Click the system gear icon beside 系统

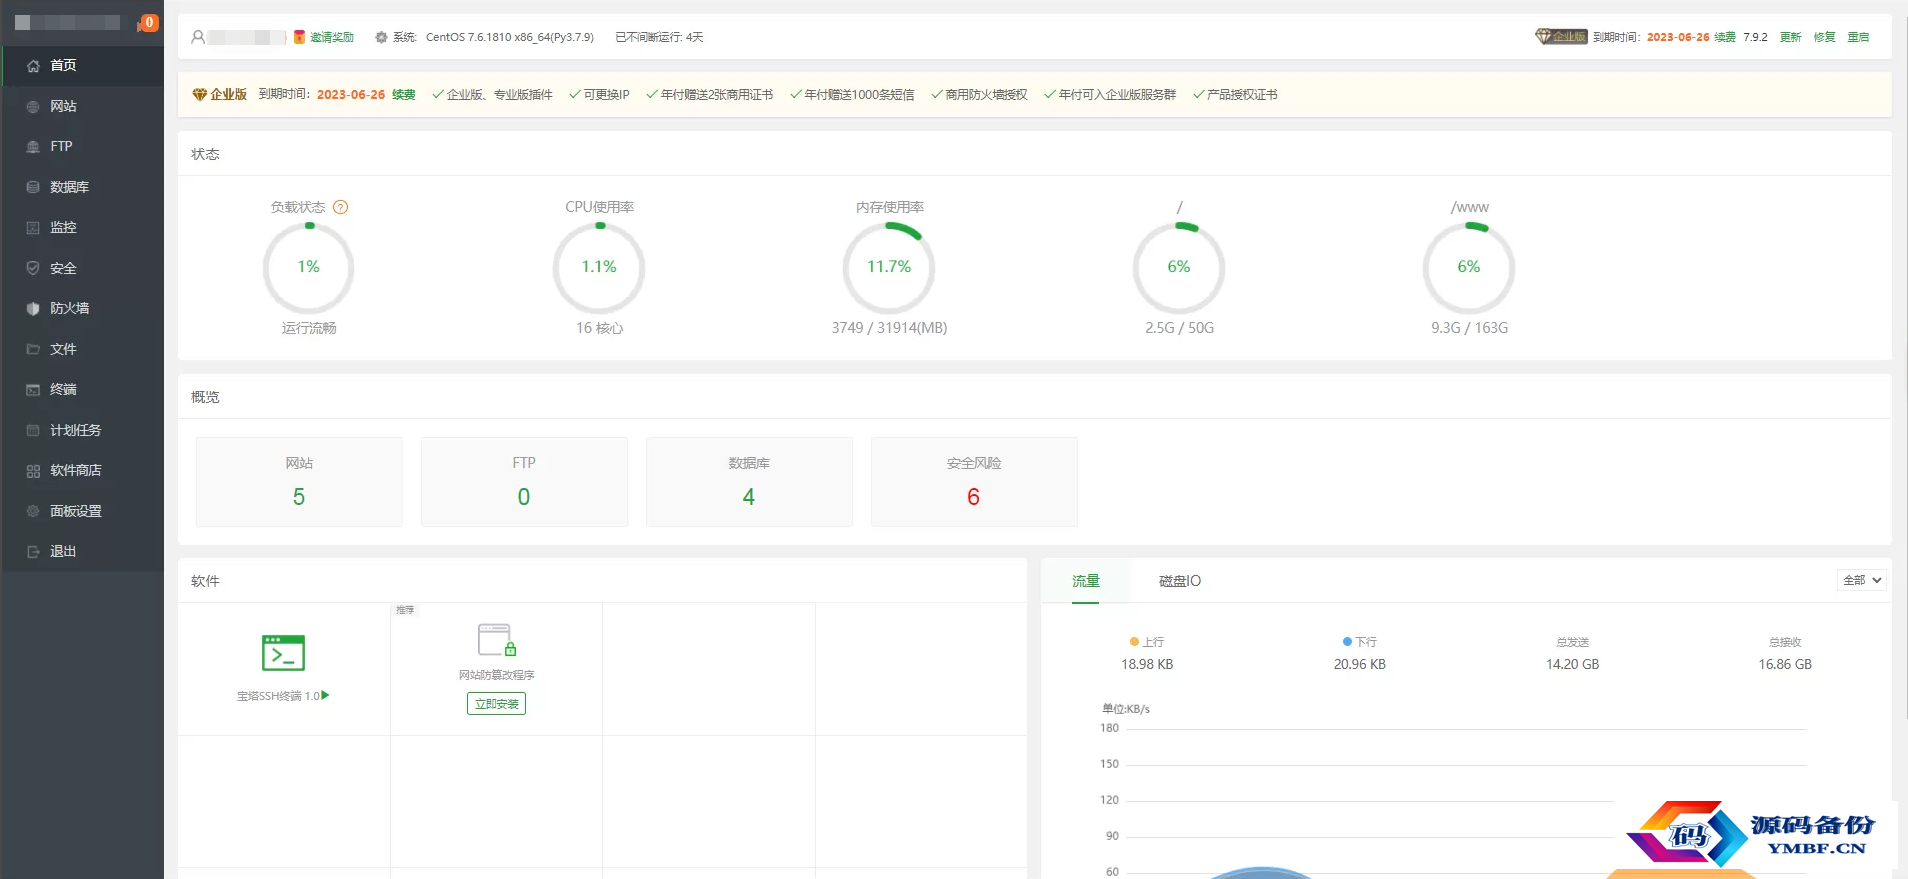coord(381,37)
